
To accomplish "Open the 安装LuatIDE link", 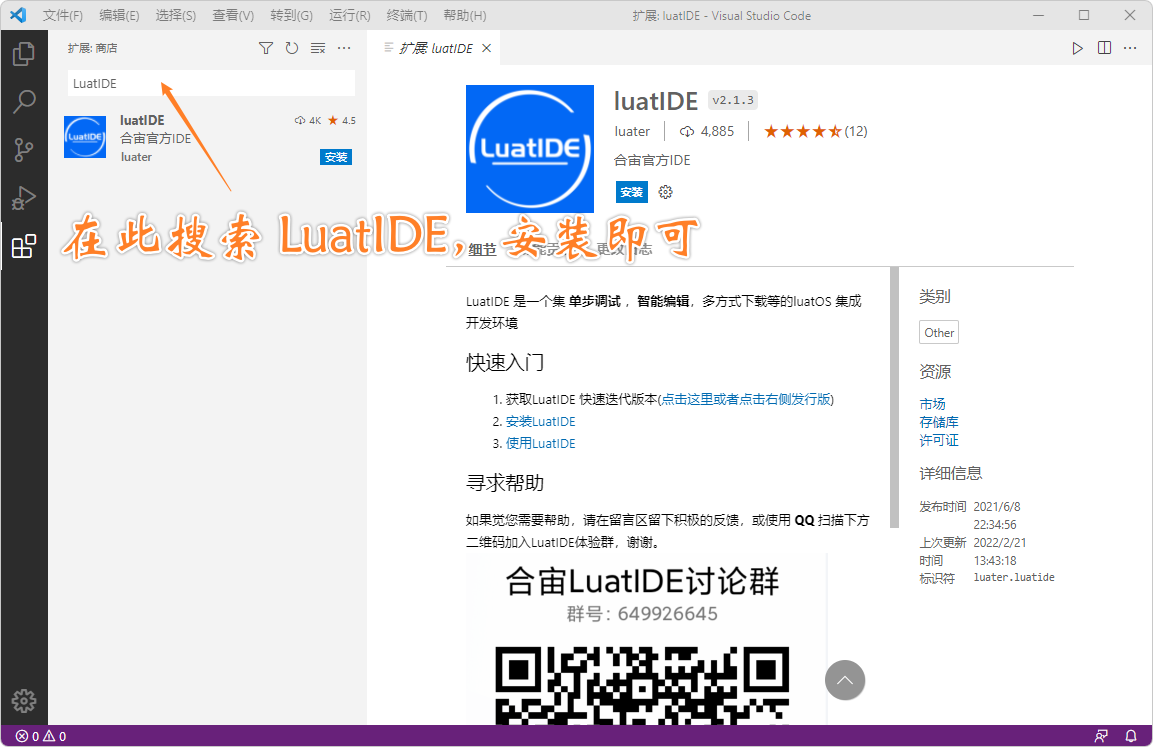I will 540,421.
